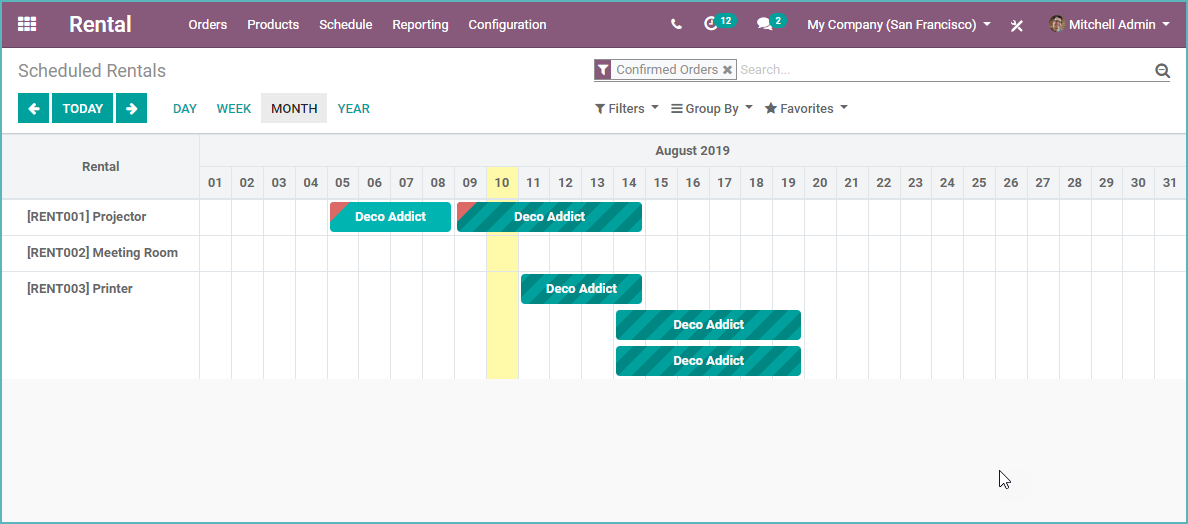Open My Company (San Francisco) selector
This screenshot has height=524, width=1188.
point(899,25)
